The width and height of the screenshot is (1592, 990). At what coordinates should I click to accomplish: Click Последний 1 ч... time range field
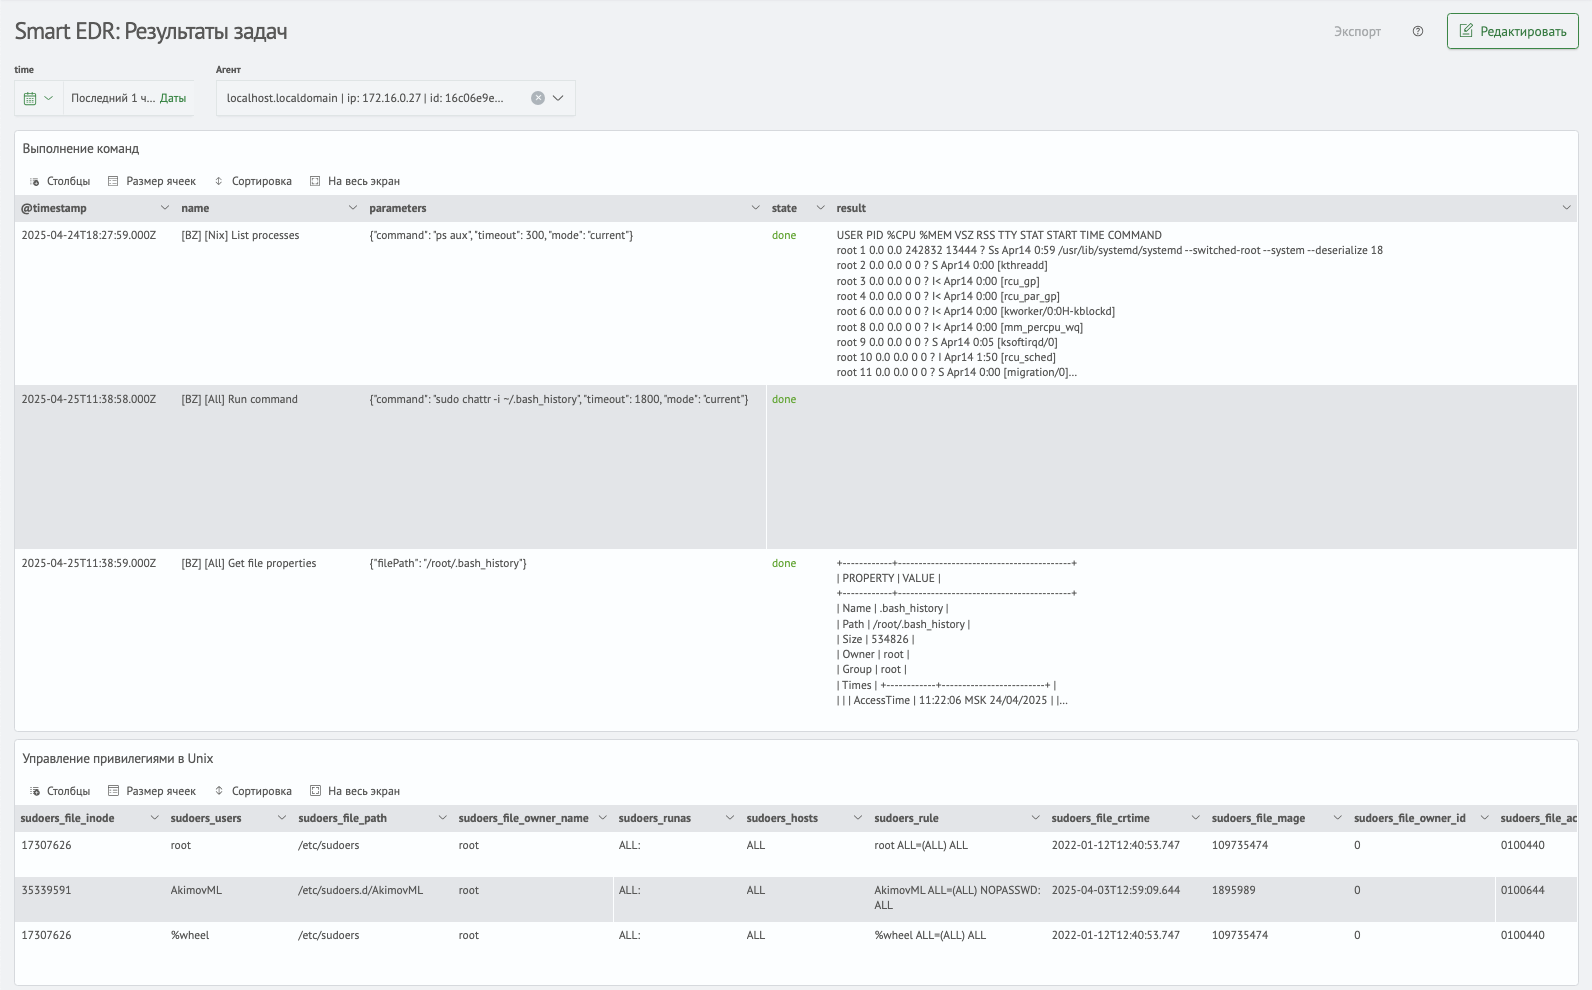(113, 98)
